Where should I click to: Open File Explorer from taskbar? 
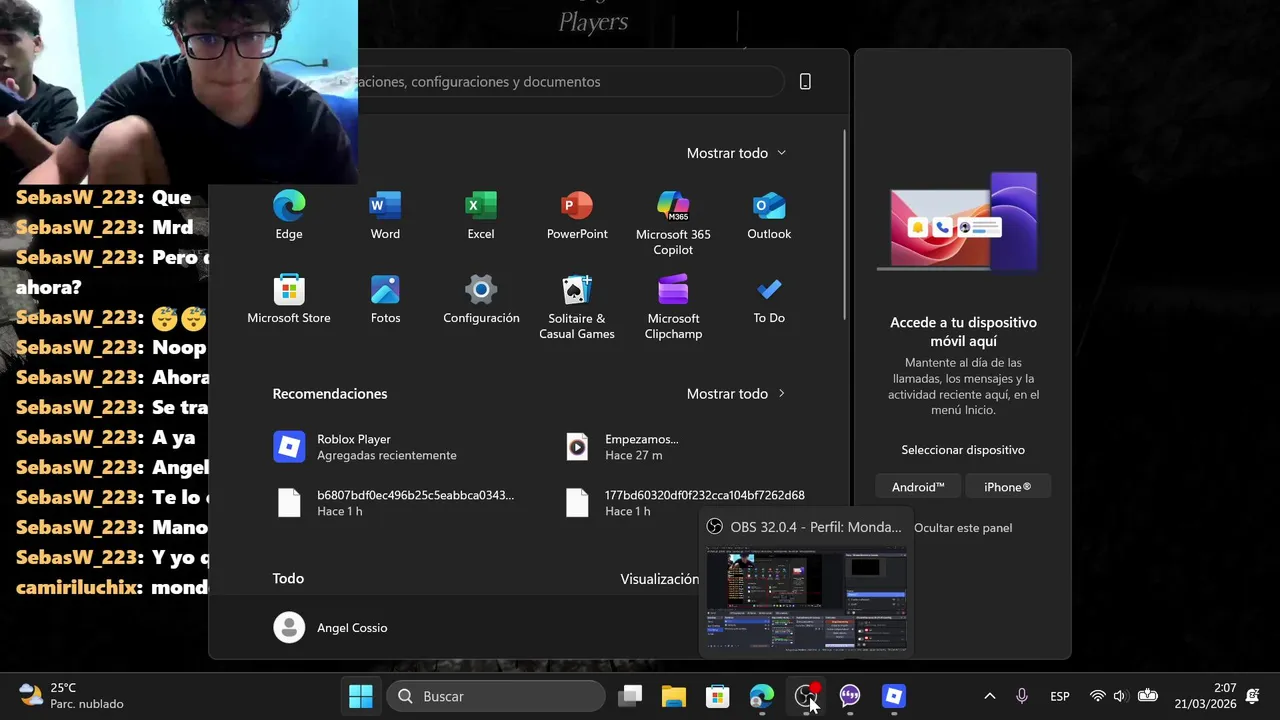click(674, 696)
